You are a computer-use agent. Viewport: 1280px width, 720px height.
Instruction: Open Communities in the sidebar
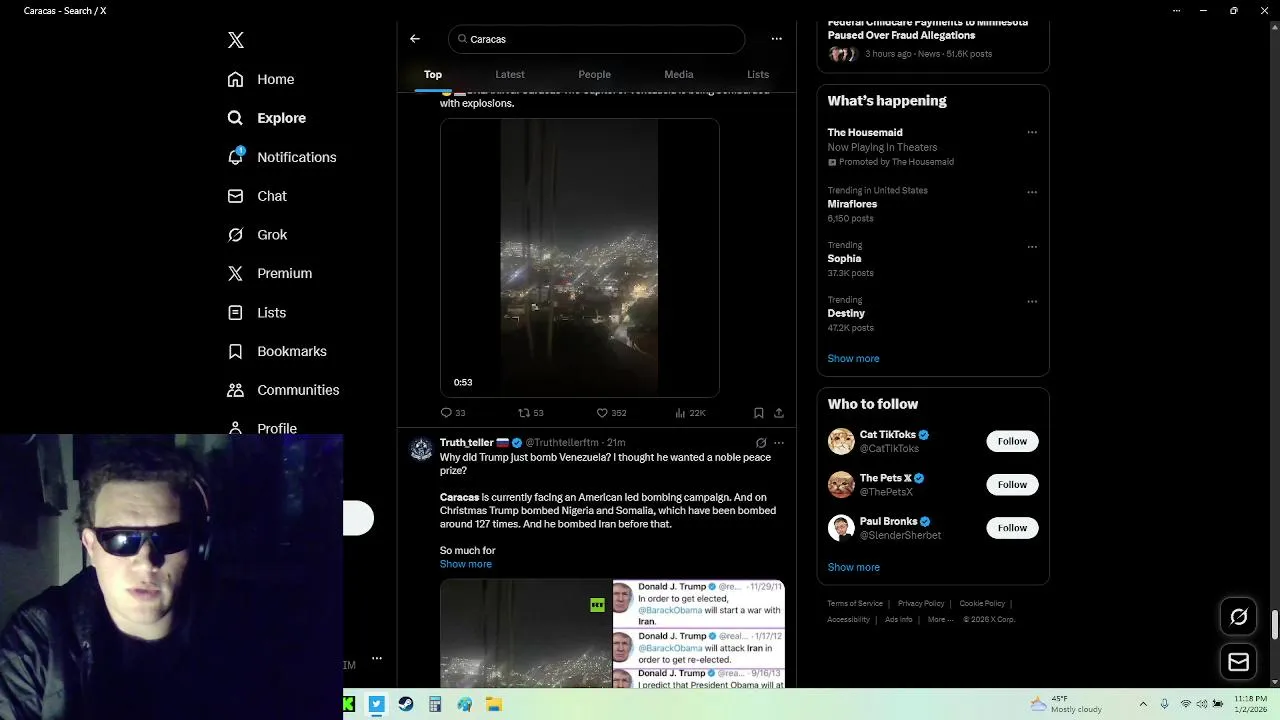tap(284, 390)
